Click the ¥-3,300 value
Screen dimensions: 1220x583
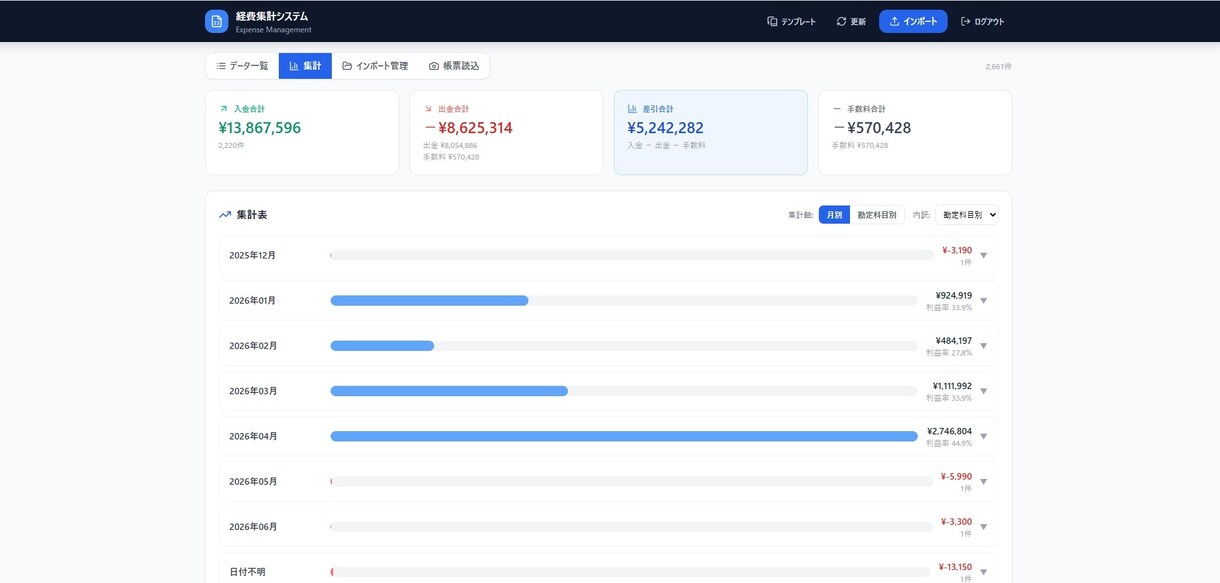tap(956, 522)
